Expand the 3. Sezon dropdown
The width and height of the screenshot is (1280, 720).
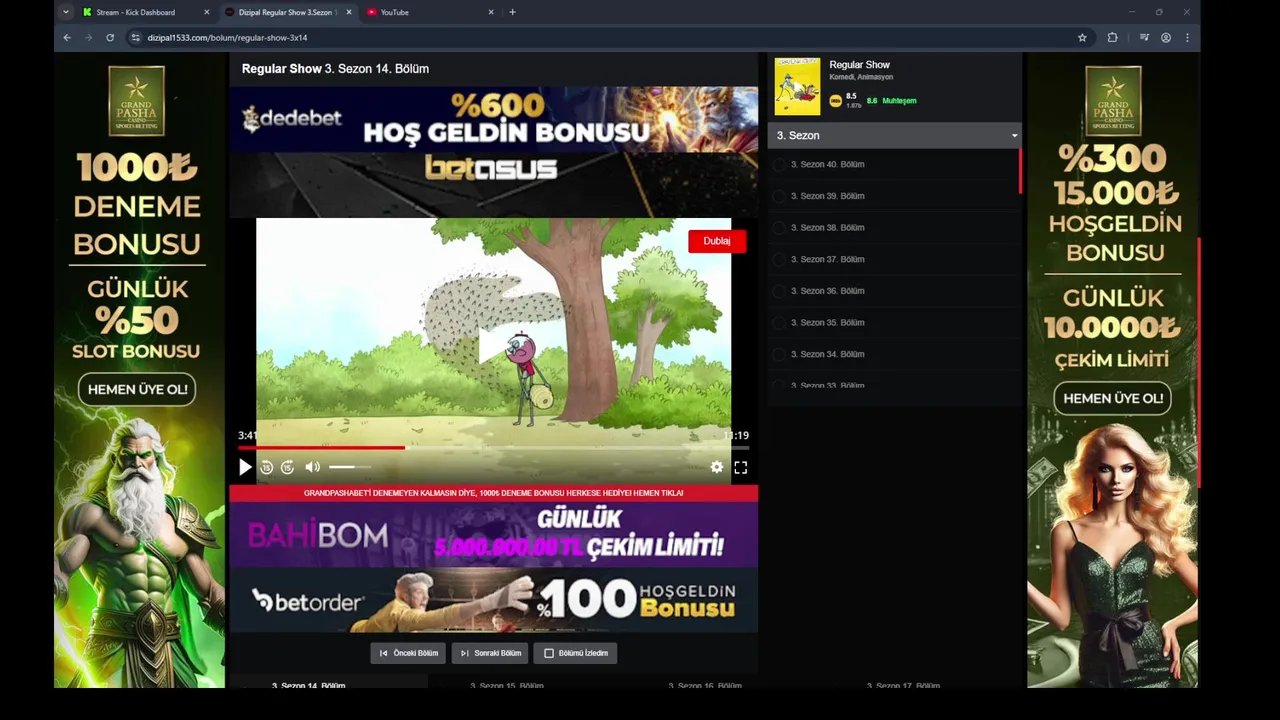(x=894, y=135)
